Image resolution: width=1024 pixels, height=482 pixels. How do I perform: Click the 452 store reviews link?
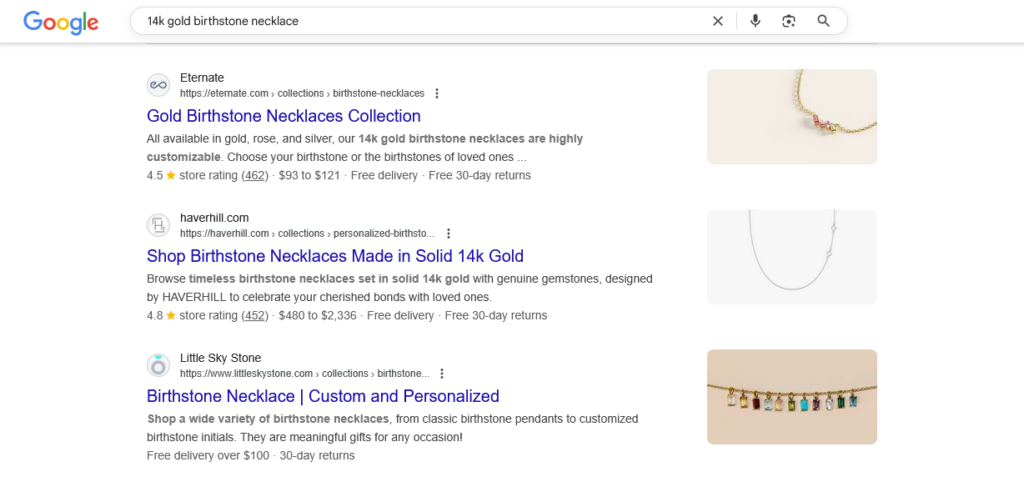(x=256, y=315)
